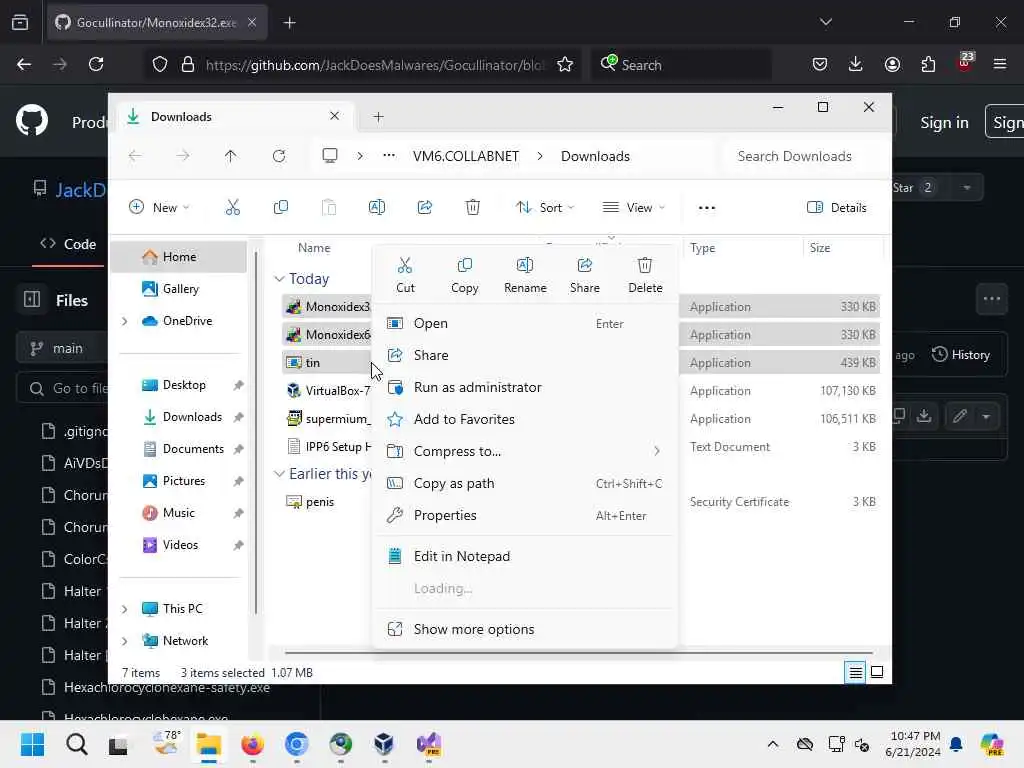Click Sign in on GitHub page

pyautogui.click(x=944, y=123)
